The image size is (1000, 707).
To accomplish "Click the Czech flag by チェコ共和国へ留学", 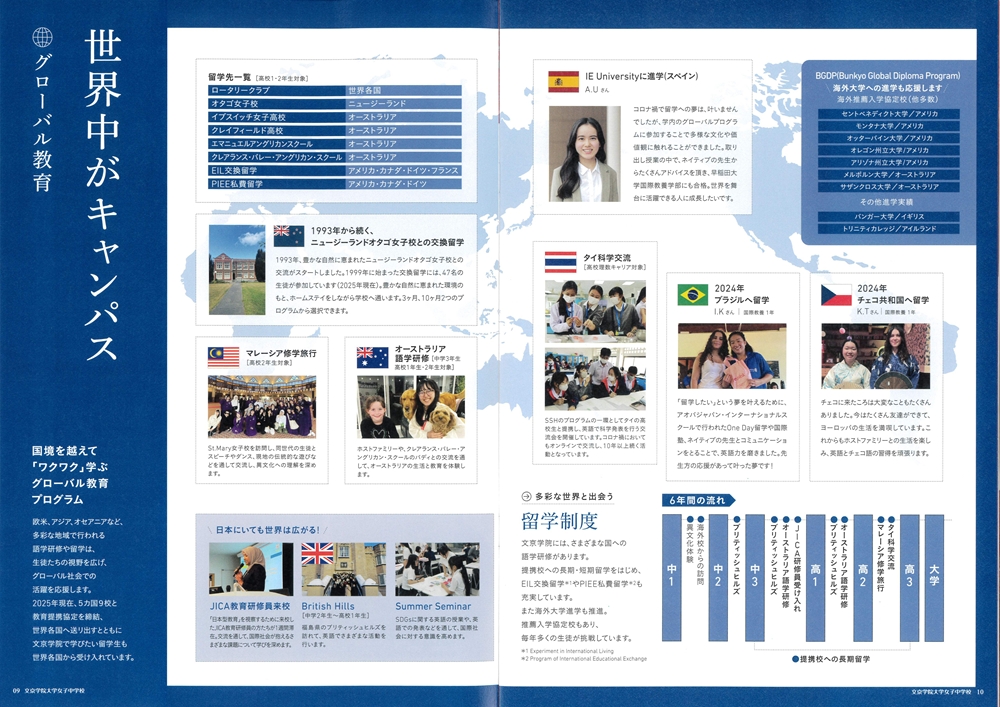I will click(x=836, y=295).
